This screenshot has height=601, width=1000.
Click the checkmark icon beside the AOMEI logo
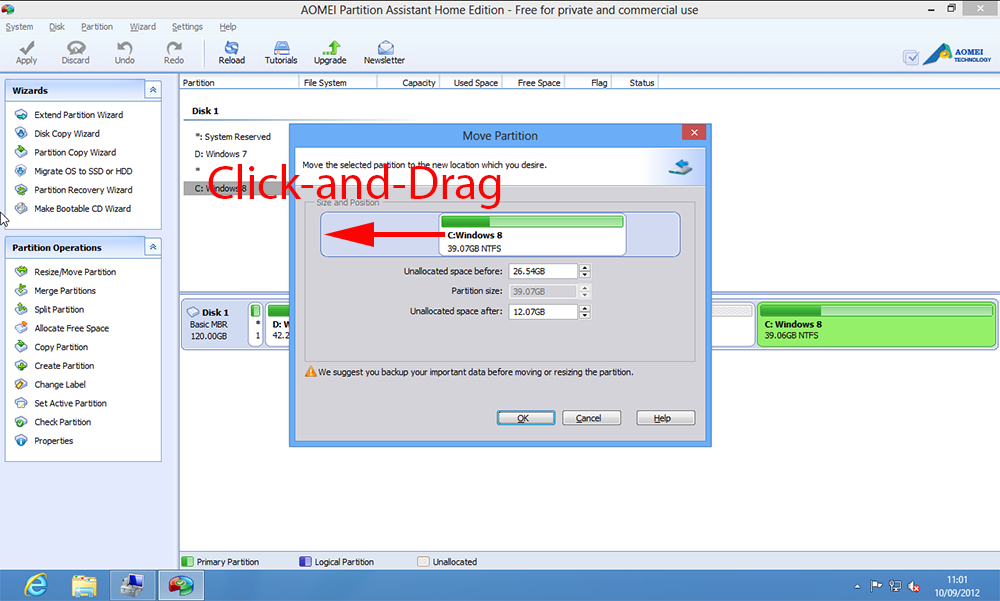(x=911, y=57)
